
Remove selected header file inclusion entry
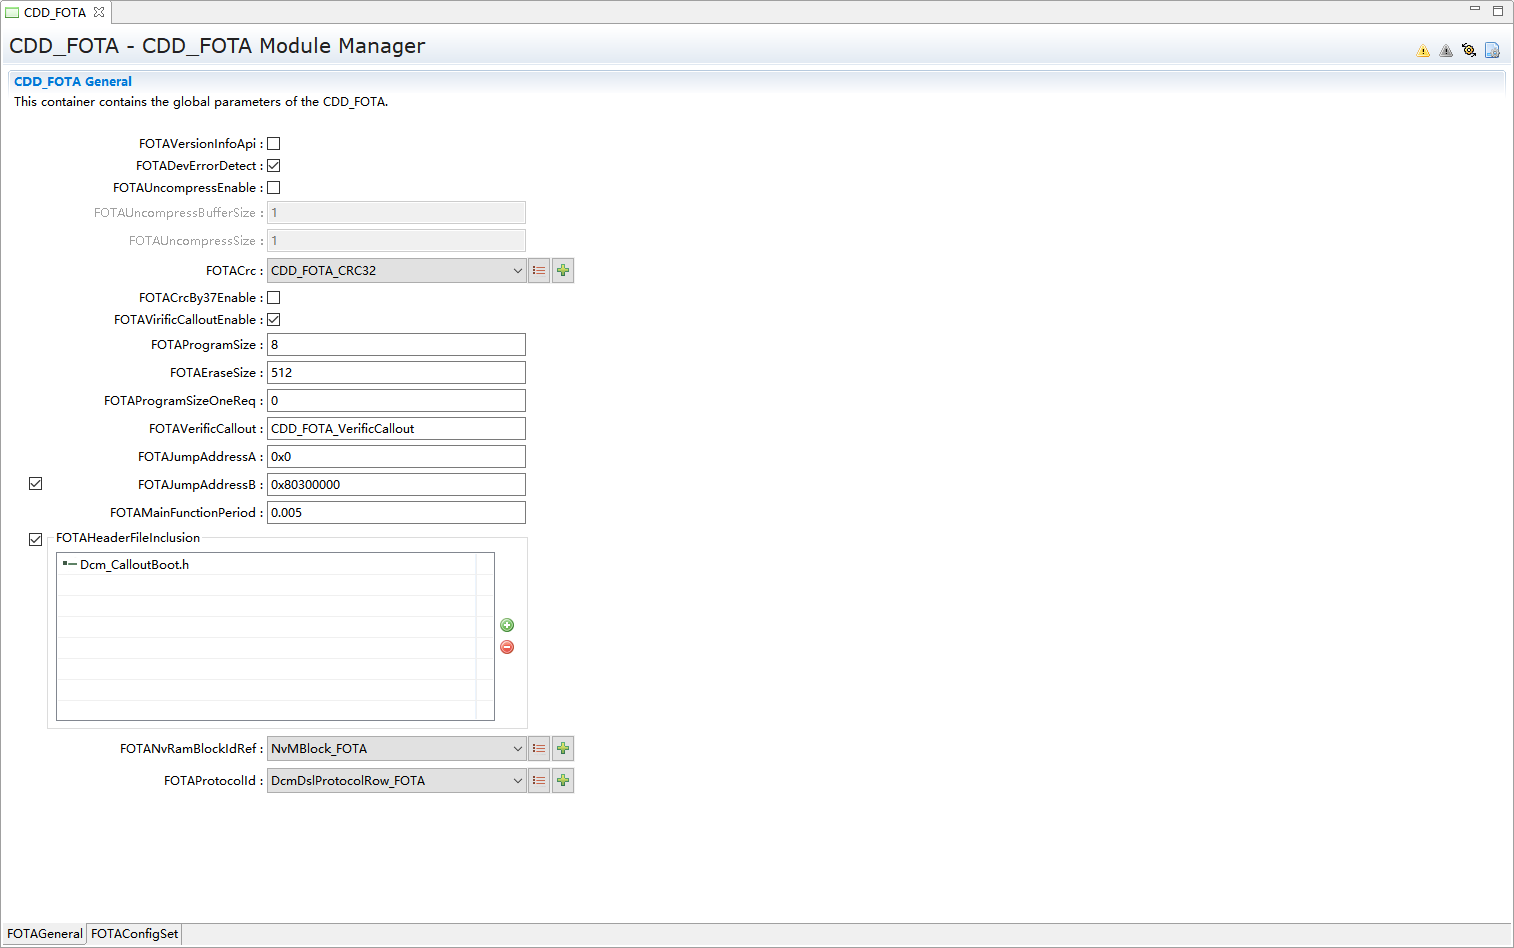(x=507, y=647)
